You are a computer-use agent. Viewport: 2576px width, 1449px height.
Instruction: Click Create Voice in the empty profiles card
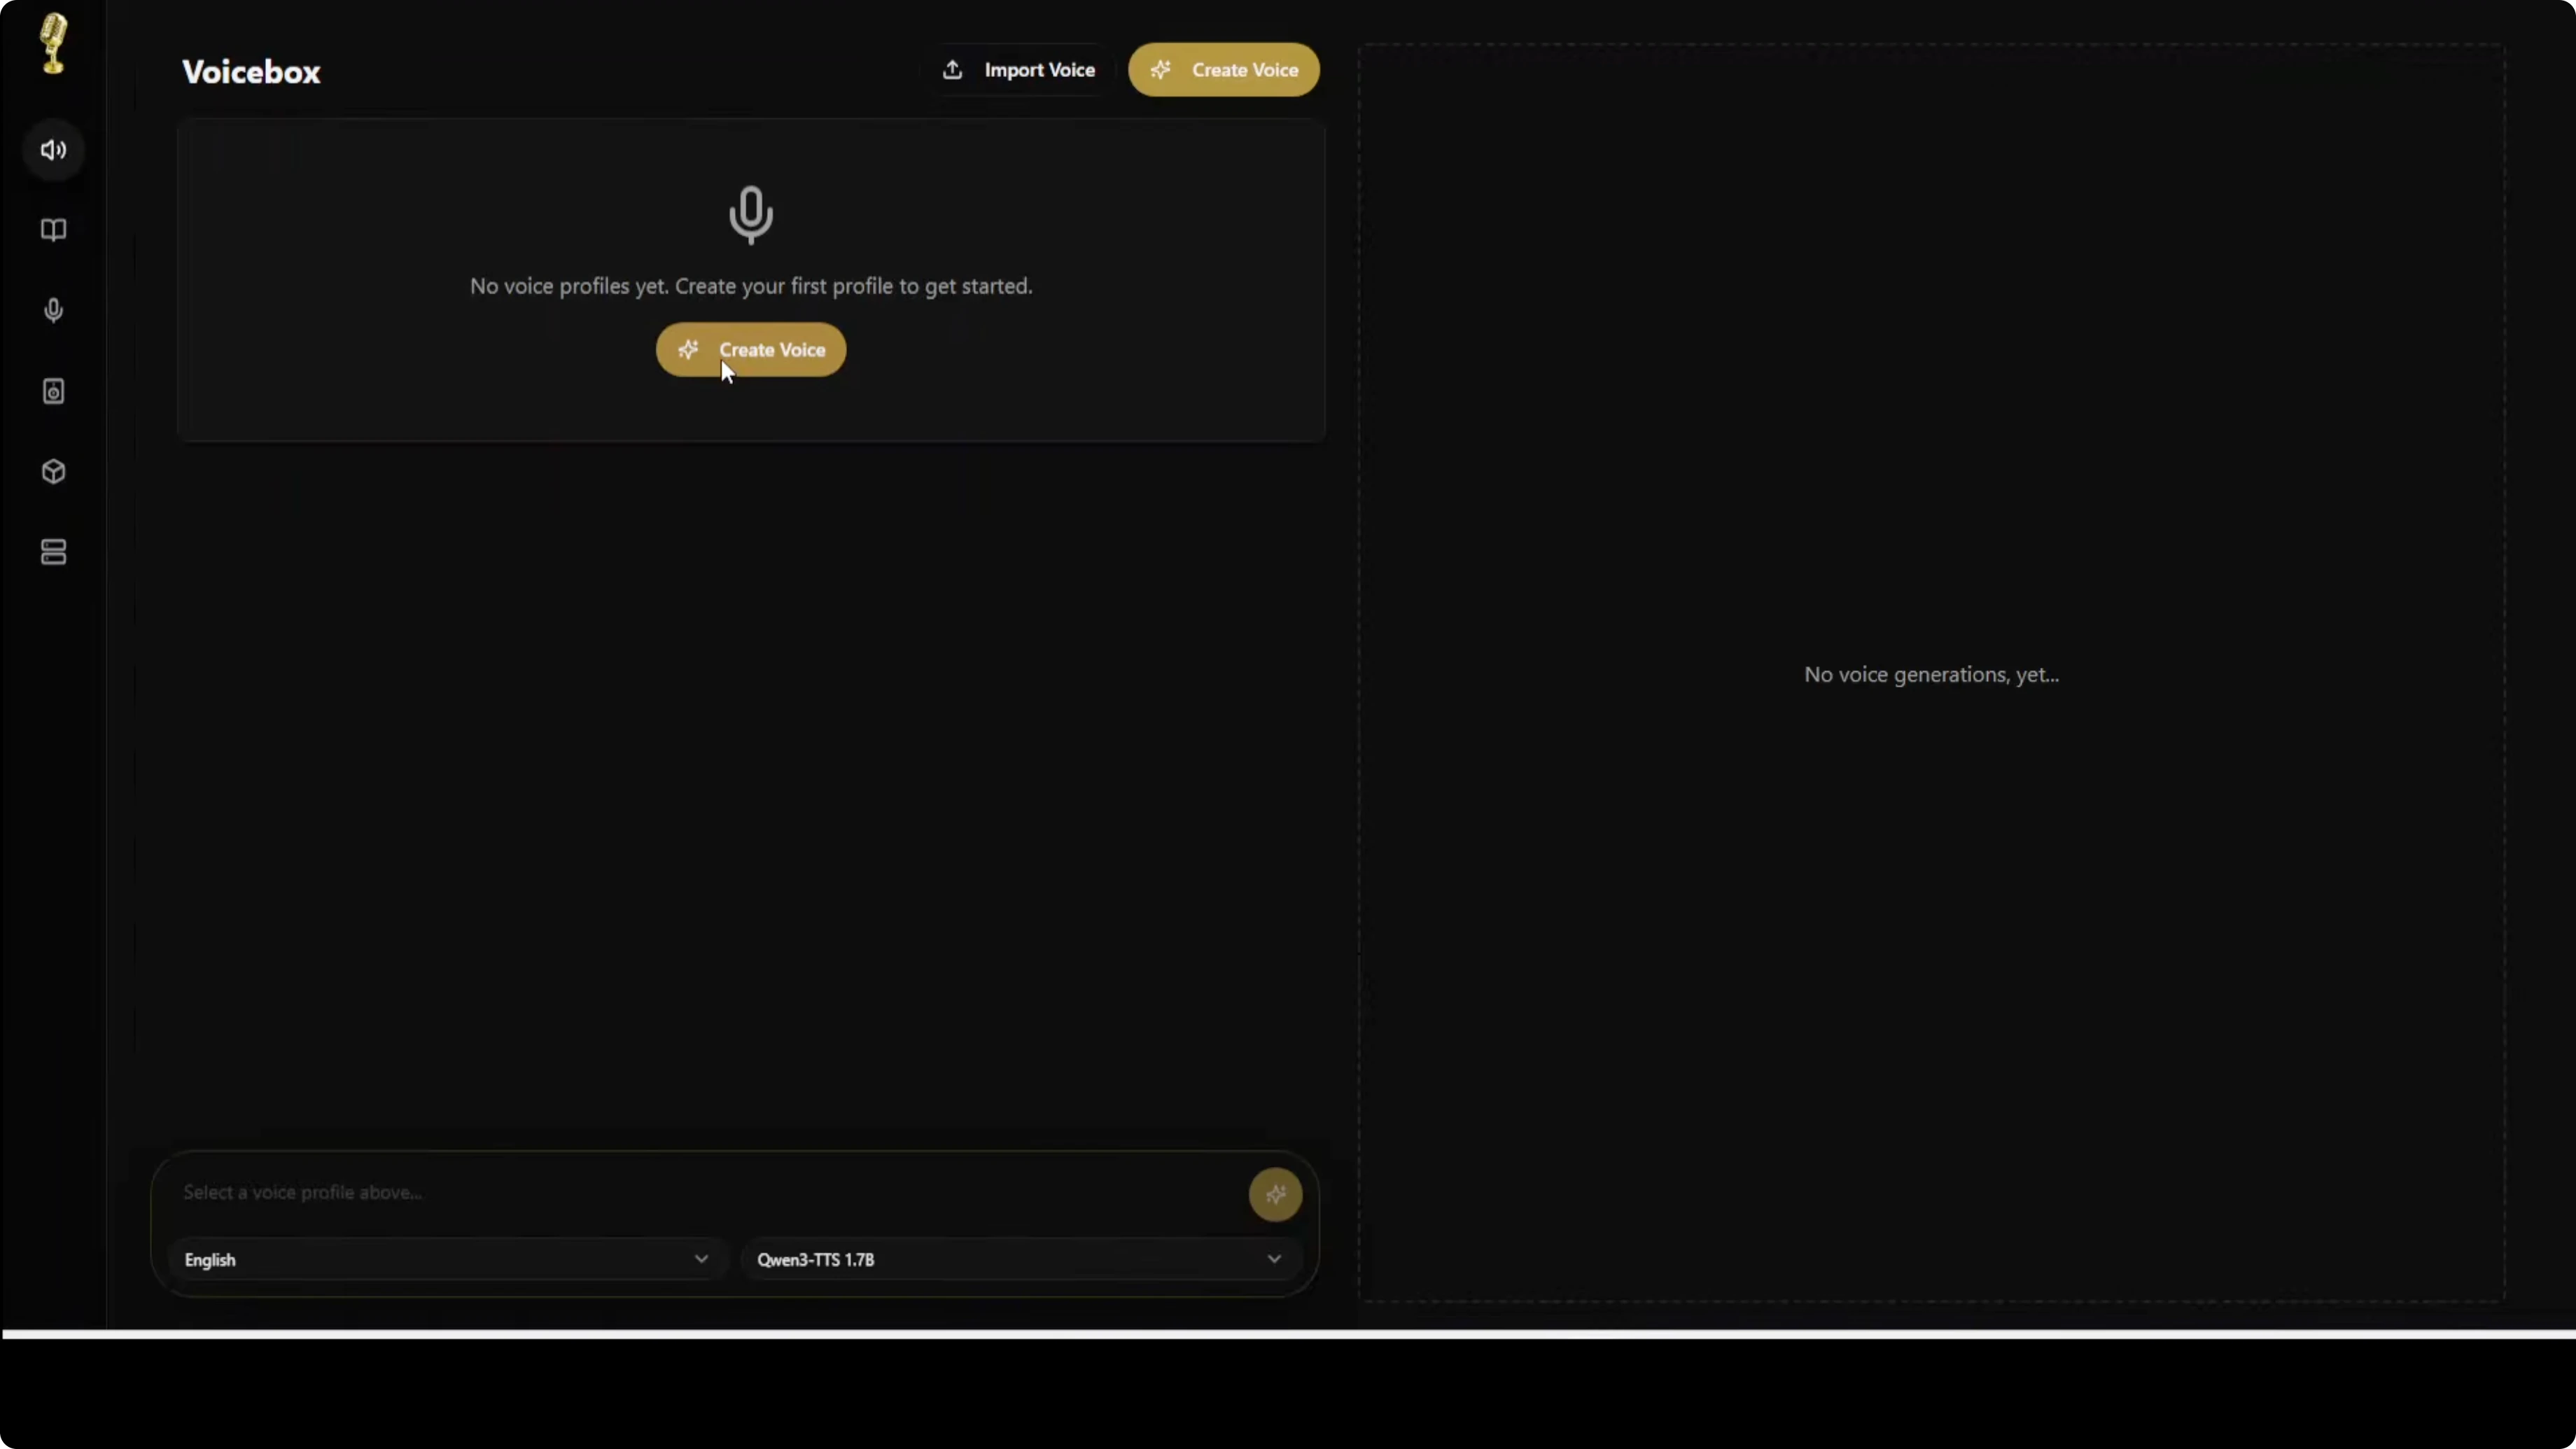751,350
